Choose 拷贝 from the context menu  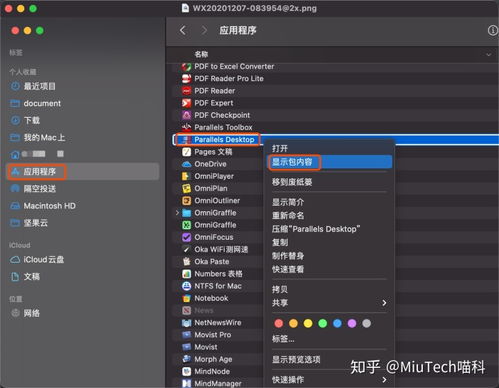click(x=329, y=289)
